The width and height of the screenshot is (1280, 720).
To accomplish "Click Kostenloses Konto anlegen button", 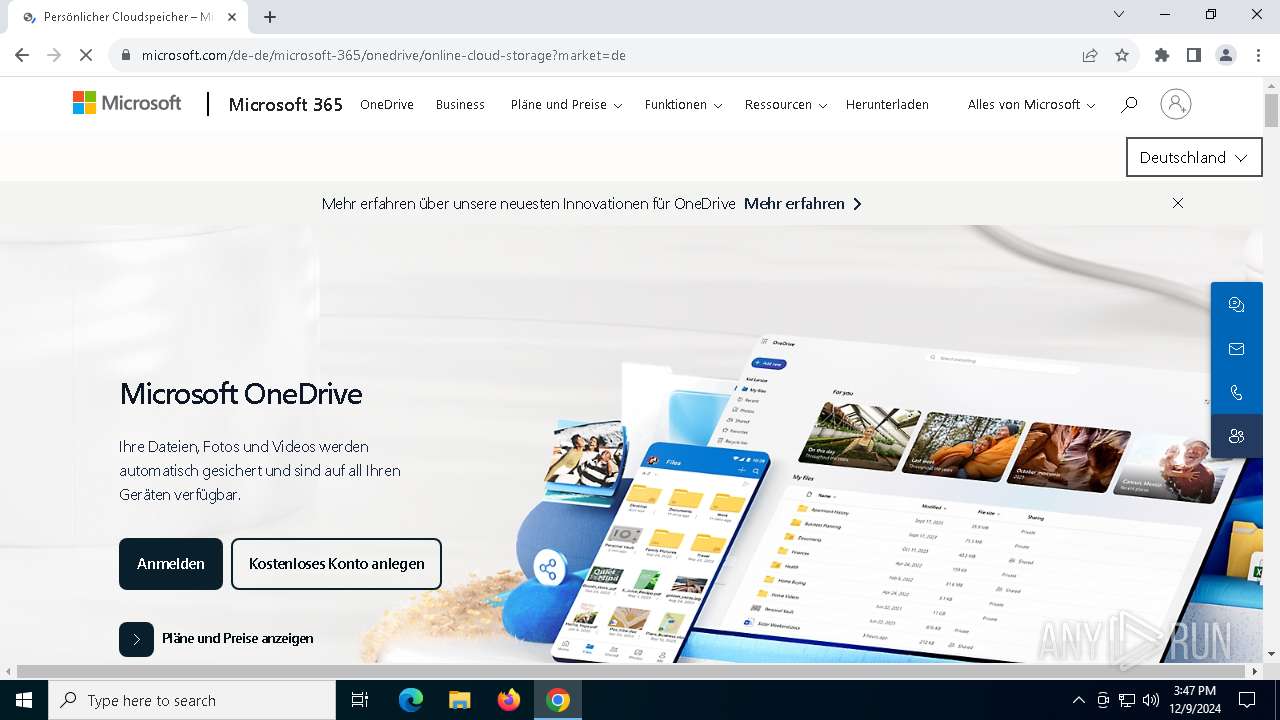I will (336, 564).
